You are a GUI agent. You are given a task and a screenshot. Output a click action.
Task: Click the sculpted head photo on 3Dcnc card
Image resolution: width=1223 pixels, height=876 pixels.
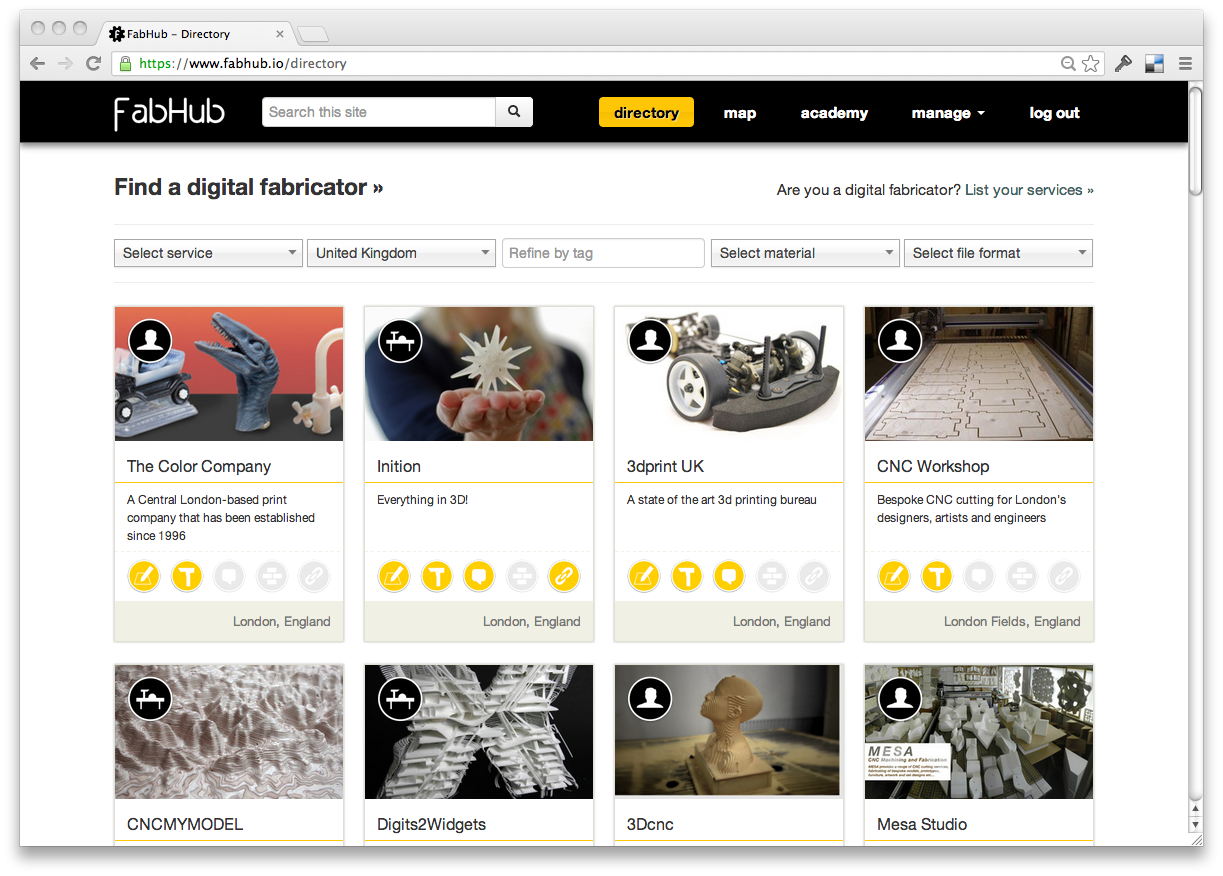point(729,731)
